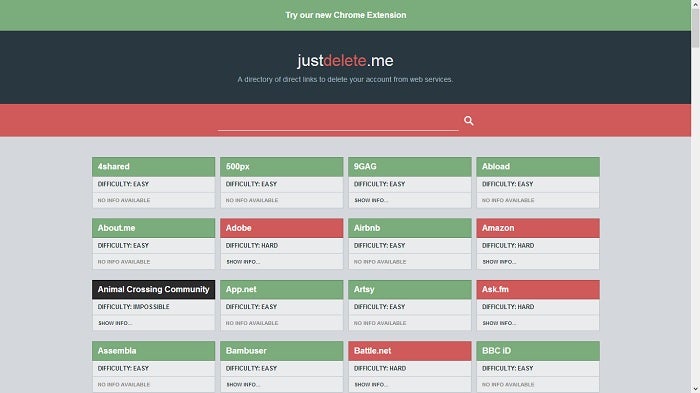Click into the search input field

pos(338,121)
